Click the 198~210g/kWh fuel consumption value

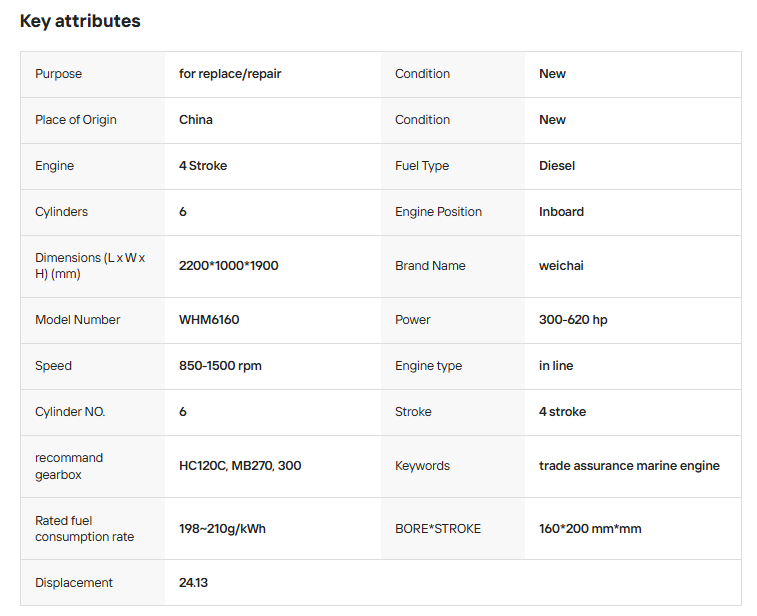point(222,529)
